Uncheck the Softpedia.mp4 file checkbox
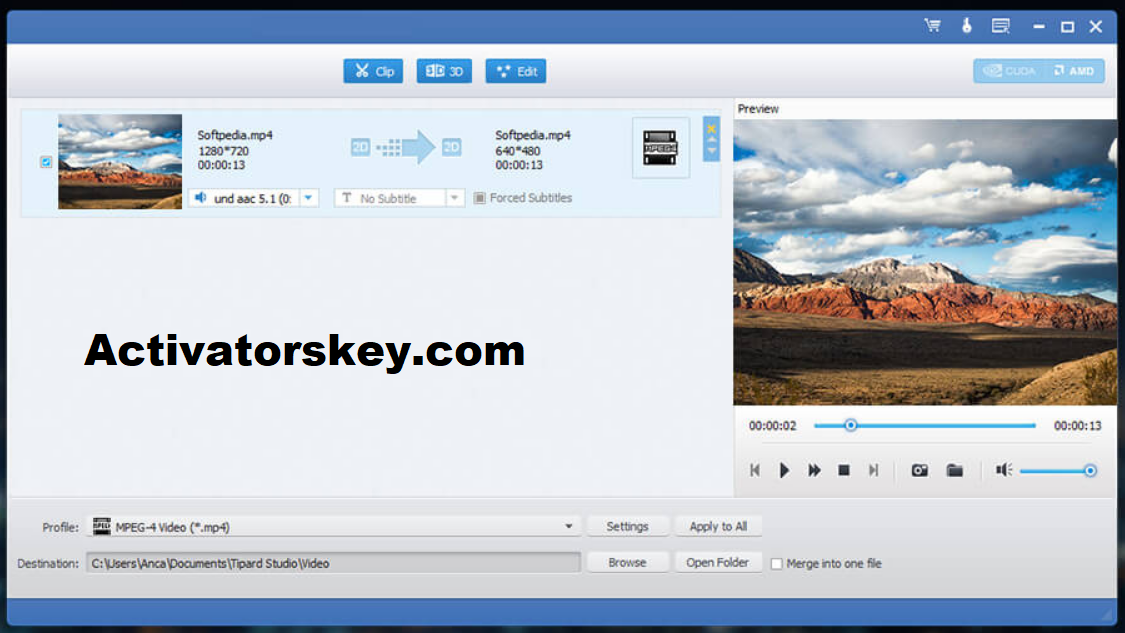The height and width of the screenshot is (633, 1125). (46, 162)
